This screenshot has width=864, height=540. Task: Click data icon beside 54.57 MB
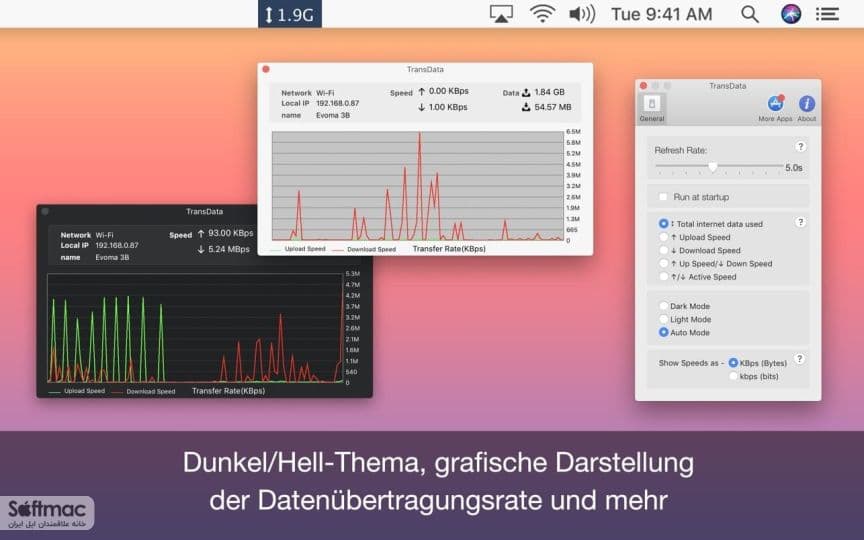pyautogui.click(x=526, y=107)
